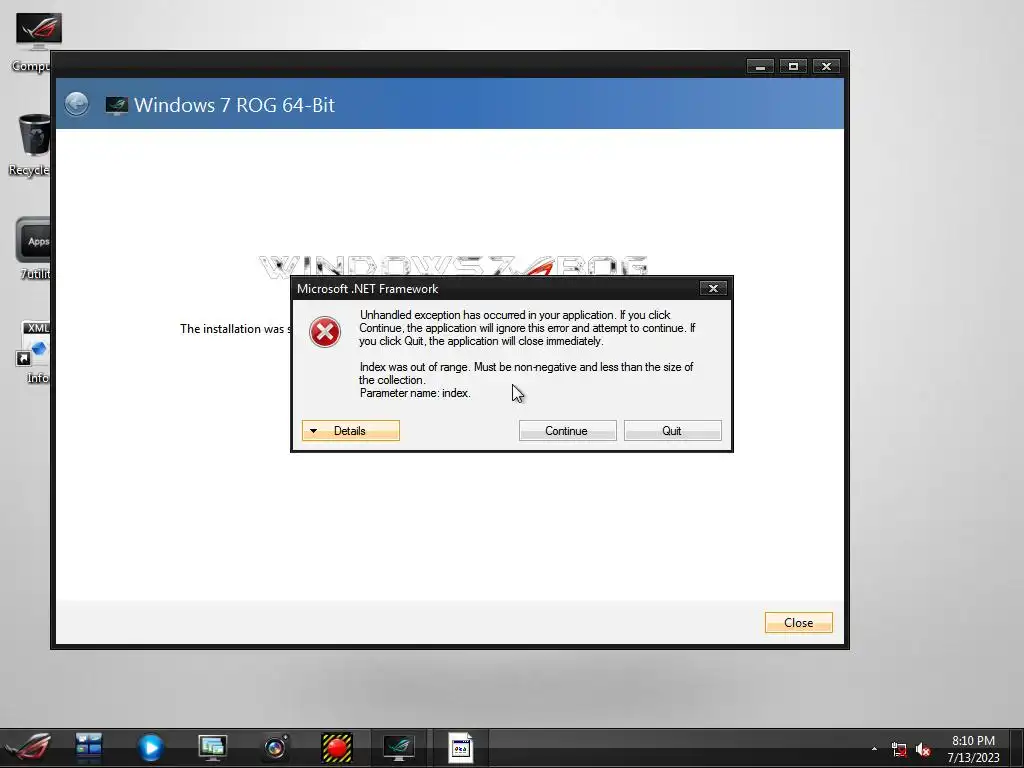Viewport: 1024px width, 768px height.
Task: Click the ROG monitor icon beside installer title
Action: point(116,105)
